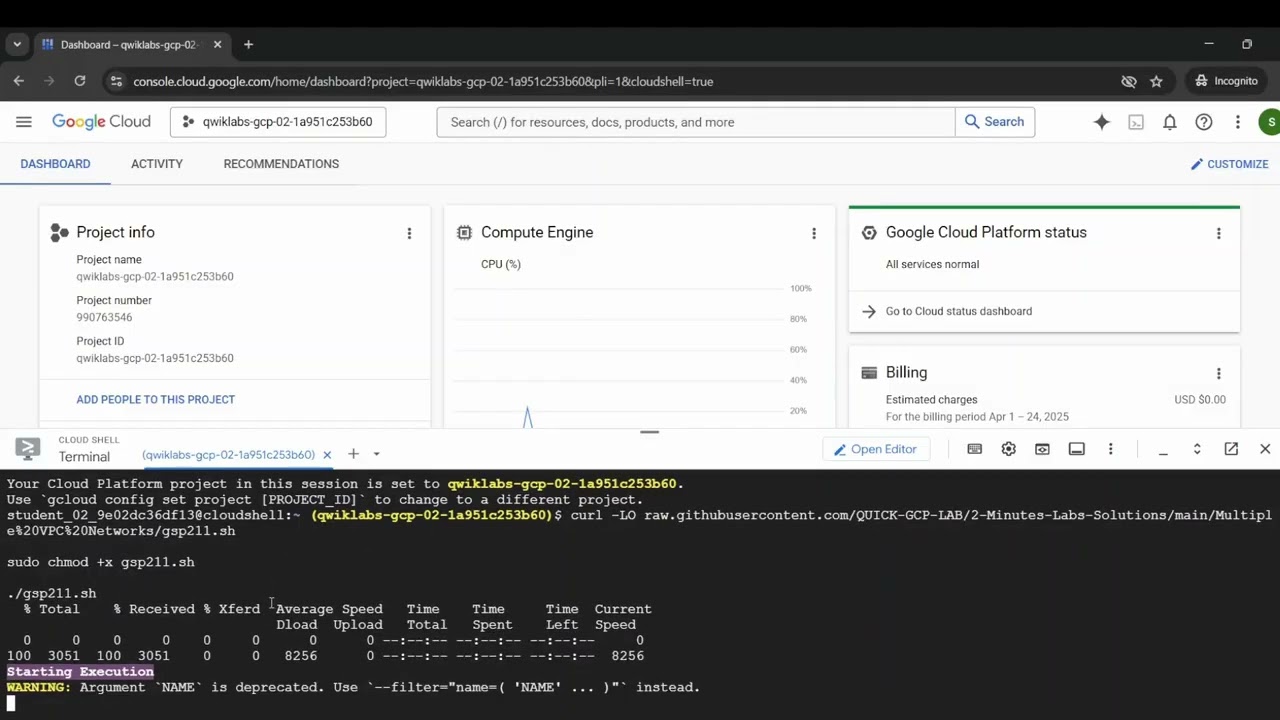Click the Google Cloud logo
Viewport: 1280px width, 720px height.
click(x=101, y=122)
